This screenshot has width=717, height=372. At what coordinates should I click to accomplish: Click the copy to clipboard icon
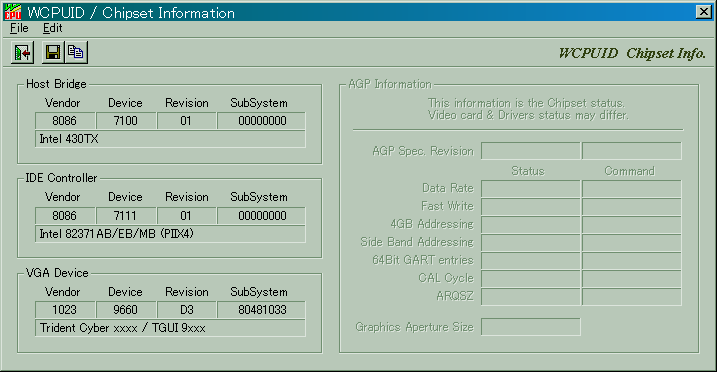click(76, 53)
